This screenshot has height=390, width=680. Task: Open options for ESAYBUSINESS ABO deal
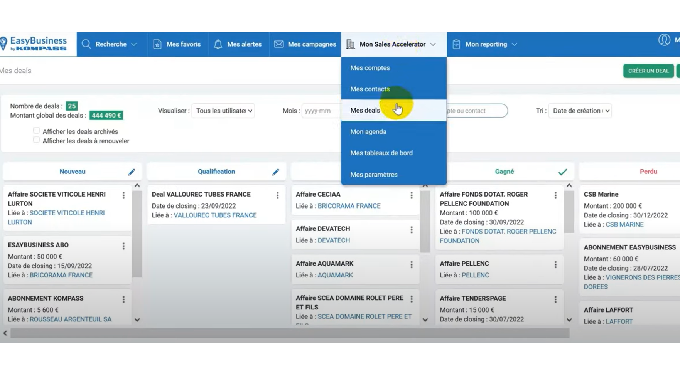pos(124,246)
